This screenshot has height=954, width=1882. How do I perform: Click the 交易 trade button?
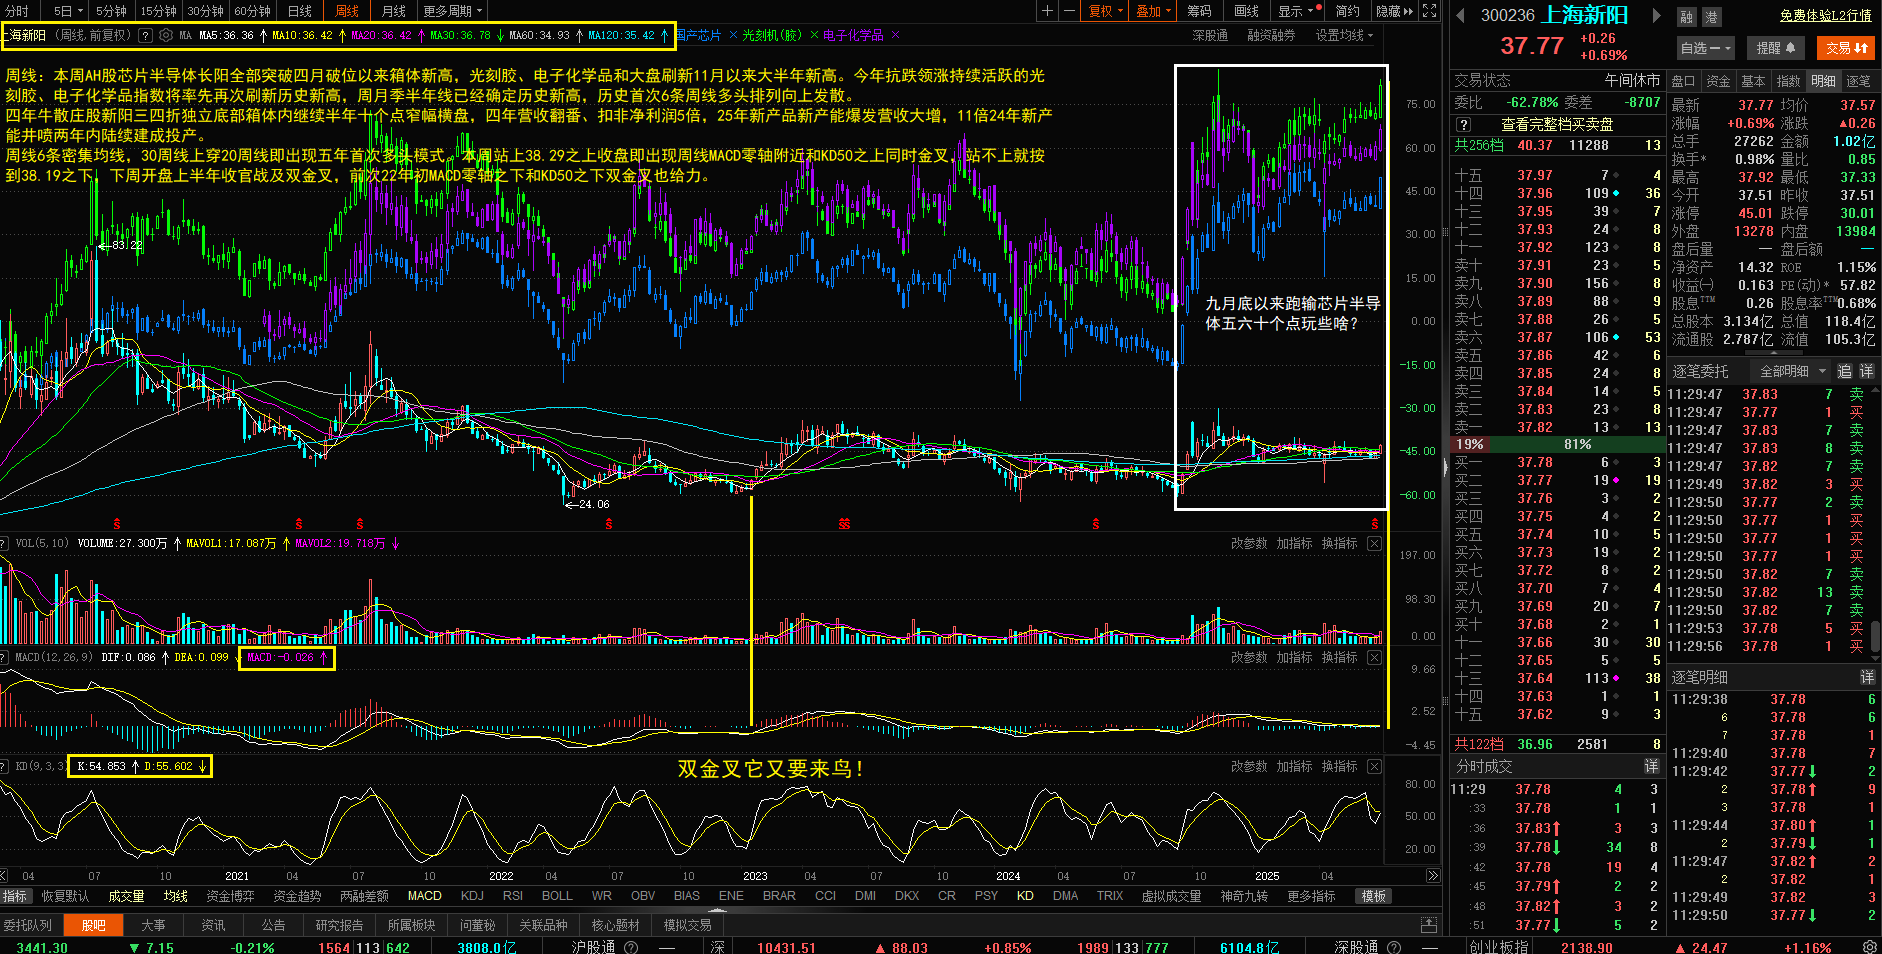click(x=1846, y=47)
